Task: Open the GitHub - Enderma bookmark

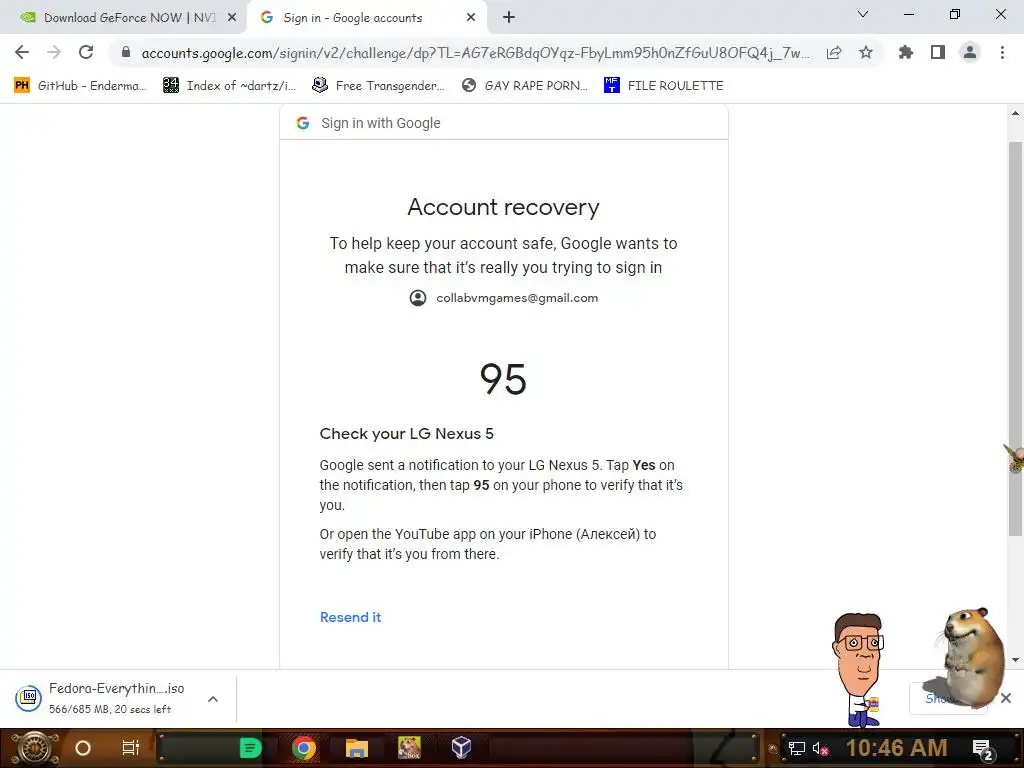Action: 80,86
